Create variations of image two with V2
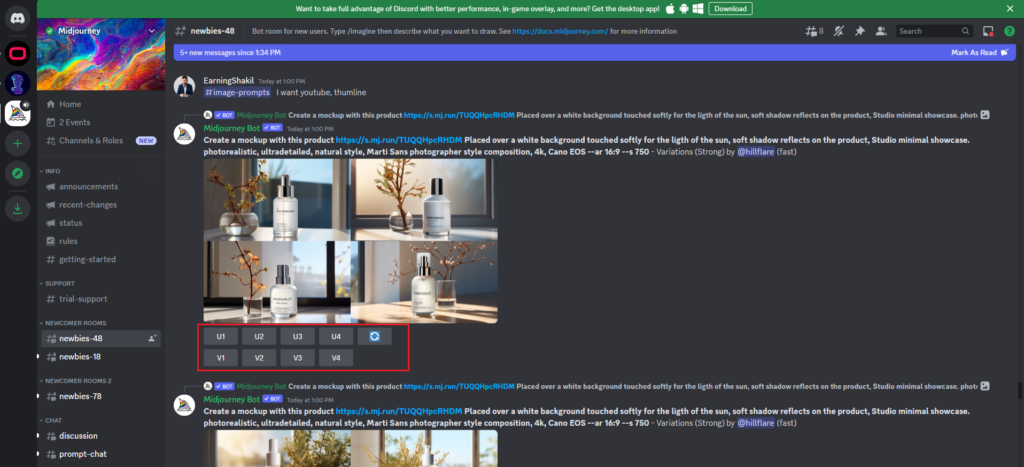 point(259,357)
